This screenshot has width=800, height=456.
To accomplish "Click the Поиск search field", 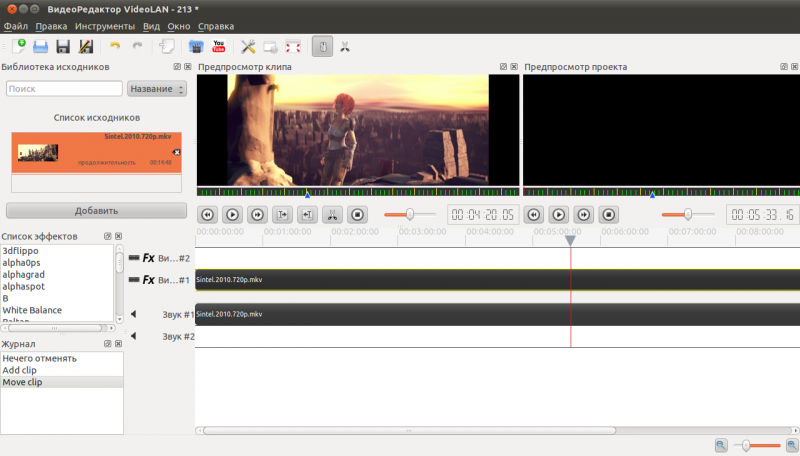I will [x=64, y=89].
